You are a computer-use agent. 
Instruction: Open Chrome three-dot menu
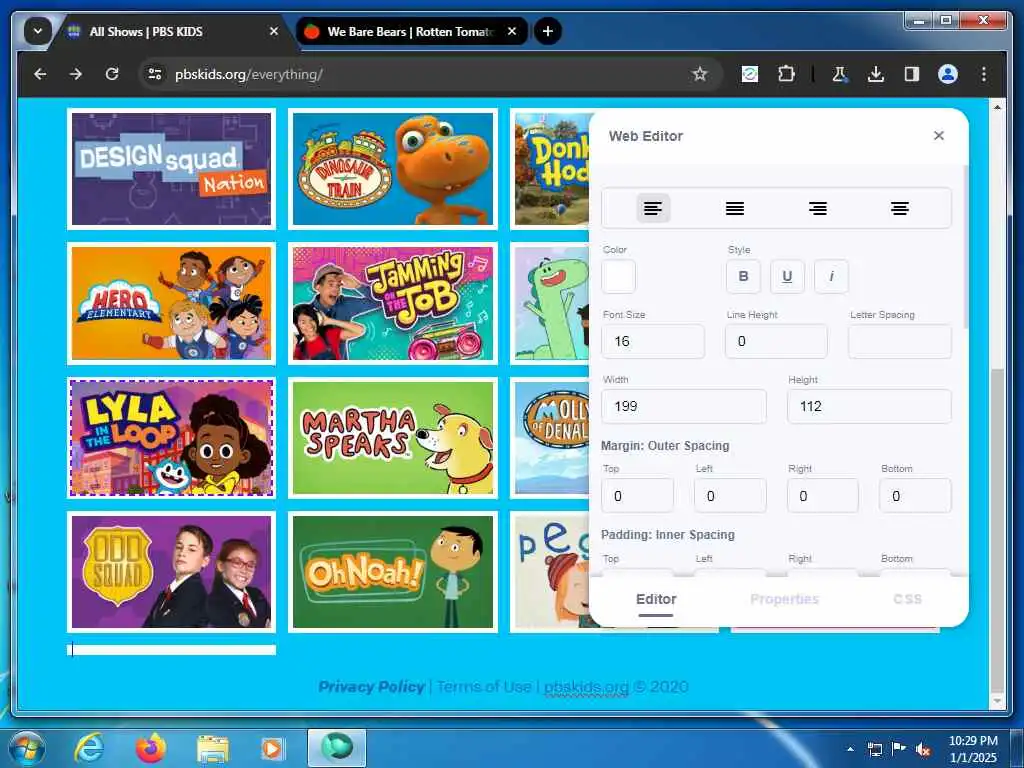click(x=984, y=74)
